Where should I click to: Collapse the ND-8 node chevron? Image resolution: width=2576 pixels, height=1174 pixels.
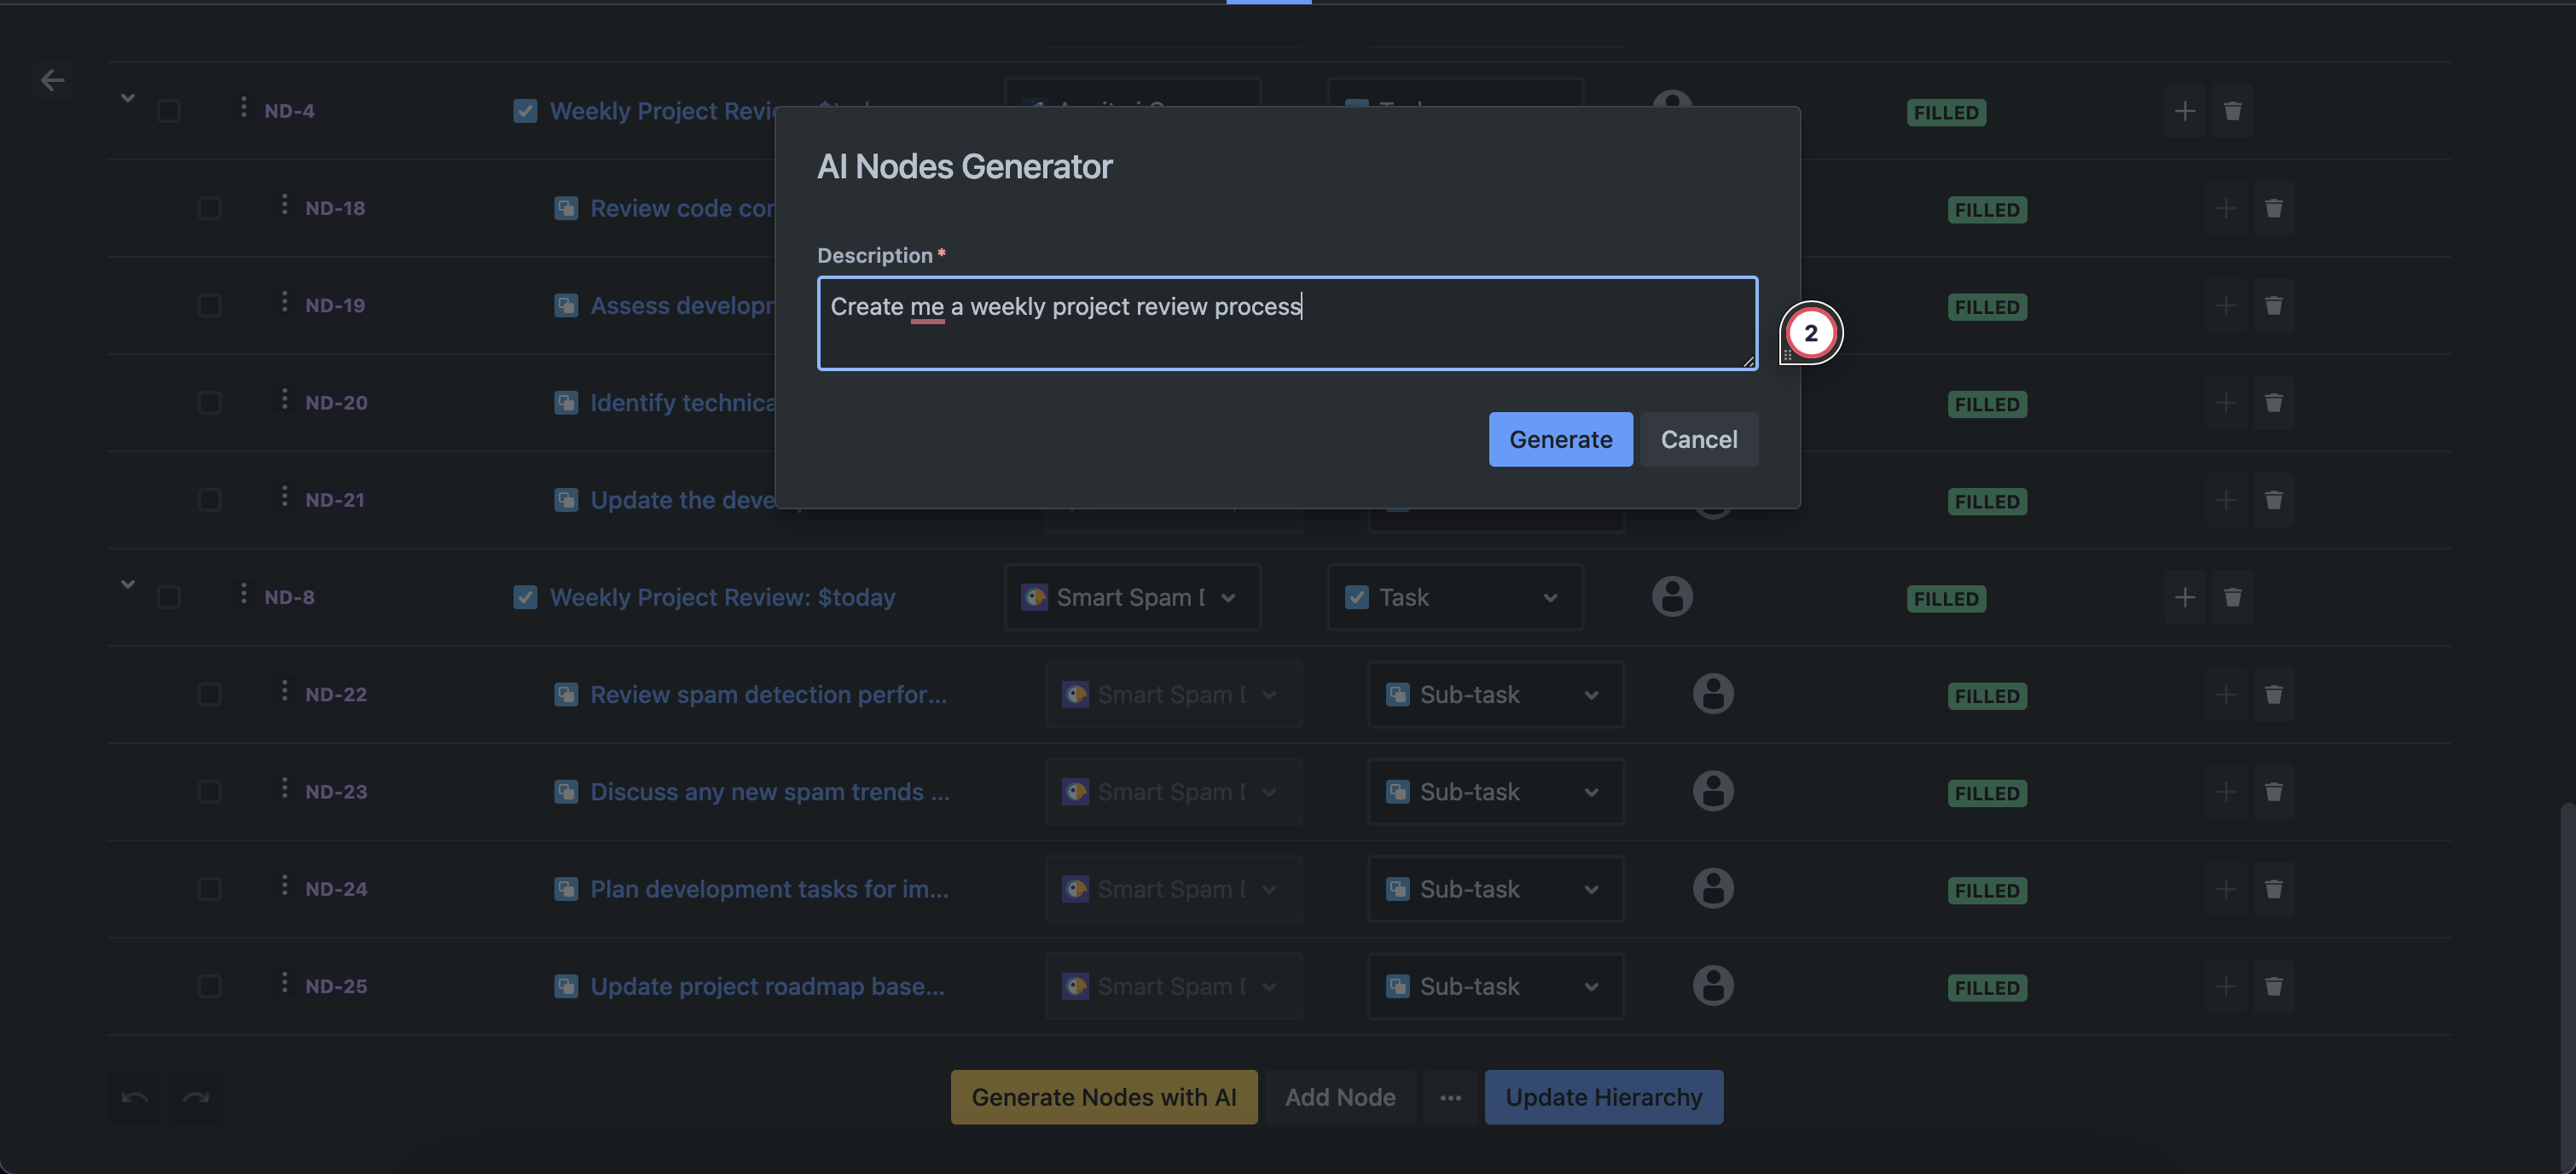pyautogui.click(x=127, y=584)
